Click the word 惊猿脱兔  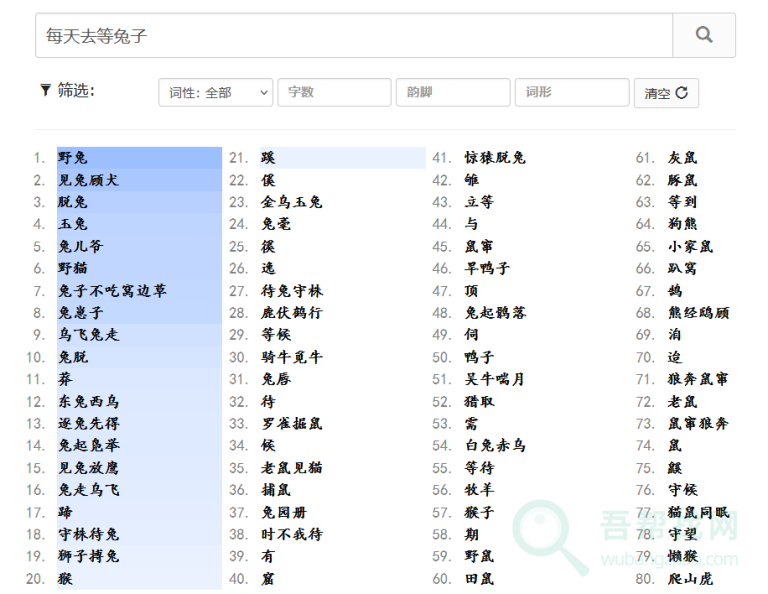pyautogui.click(x=495, y=158)
